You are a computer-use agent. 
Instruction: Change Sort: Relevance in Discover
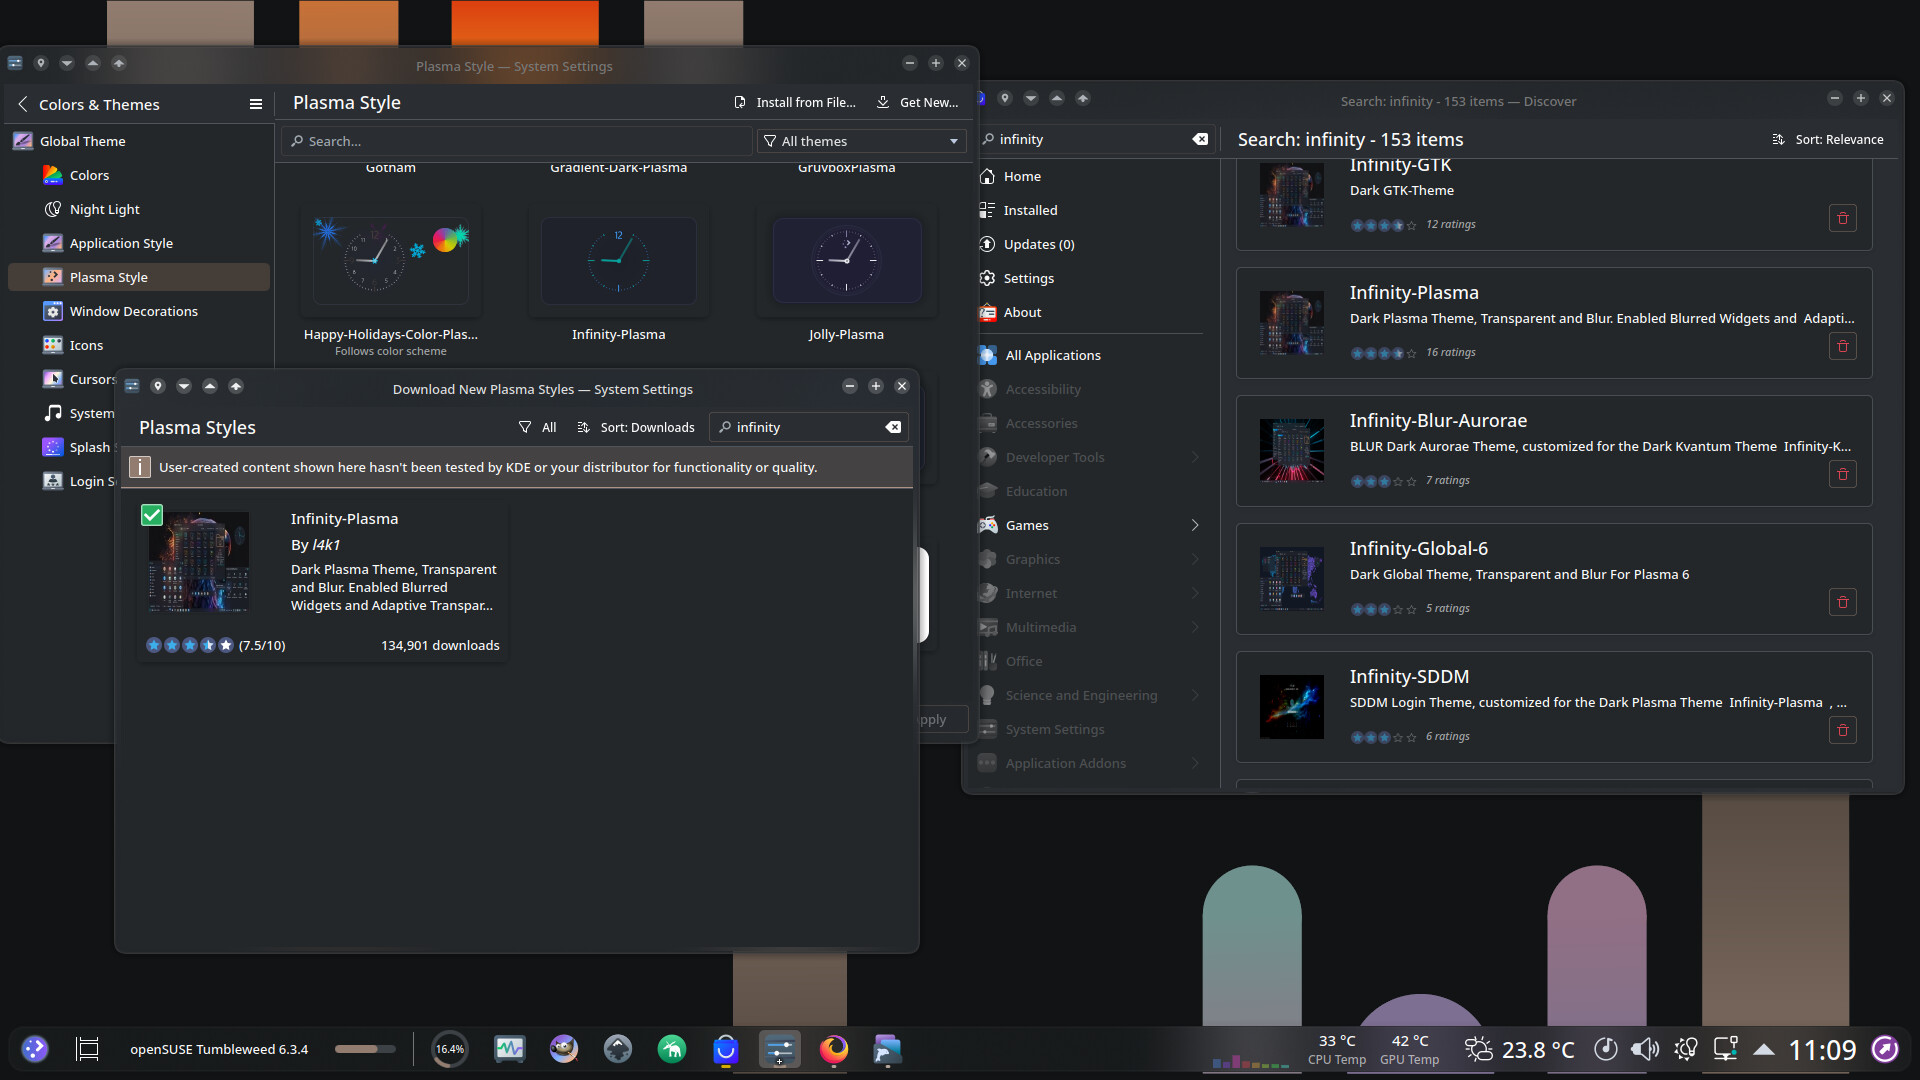point(1828,139)
